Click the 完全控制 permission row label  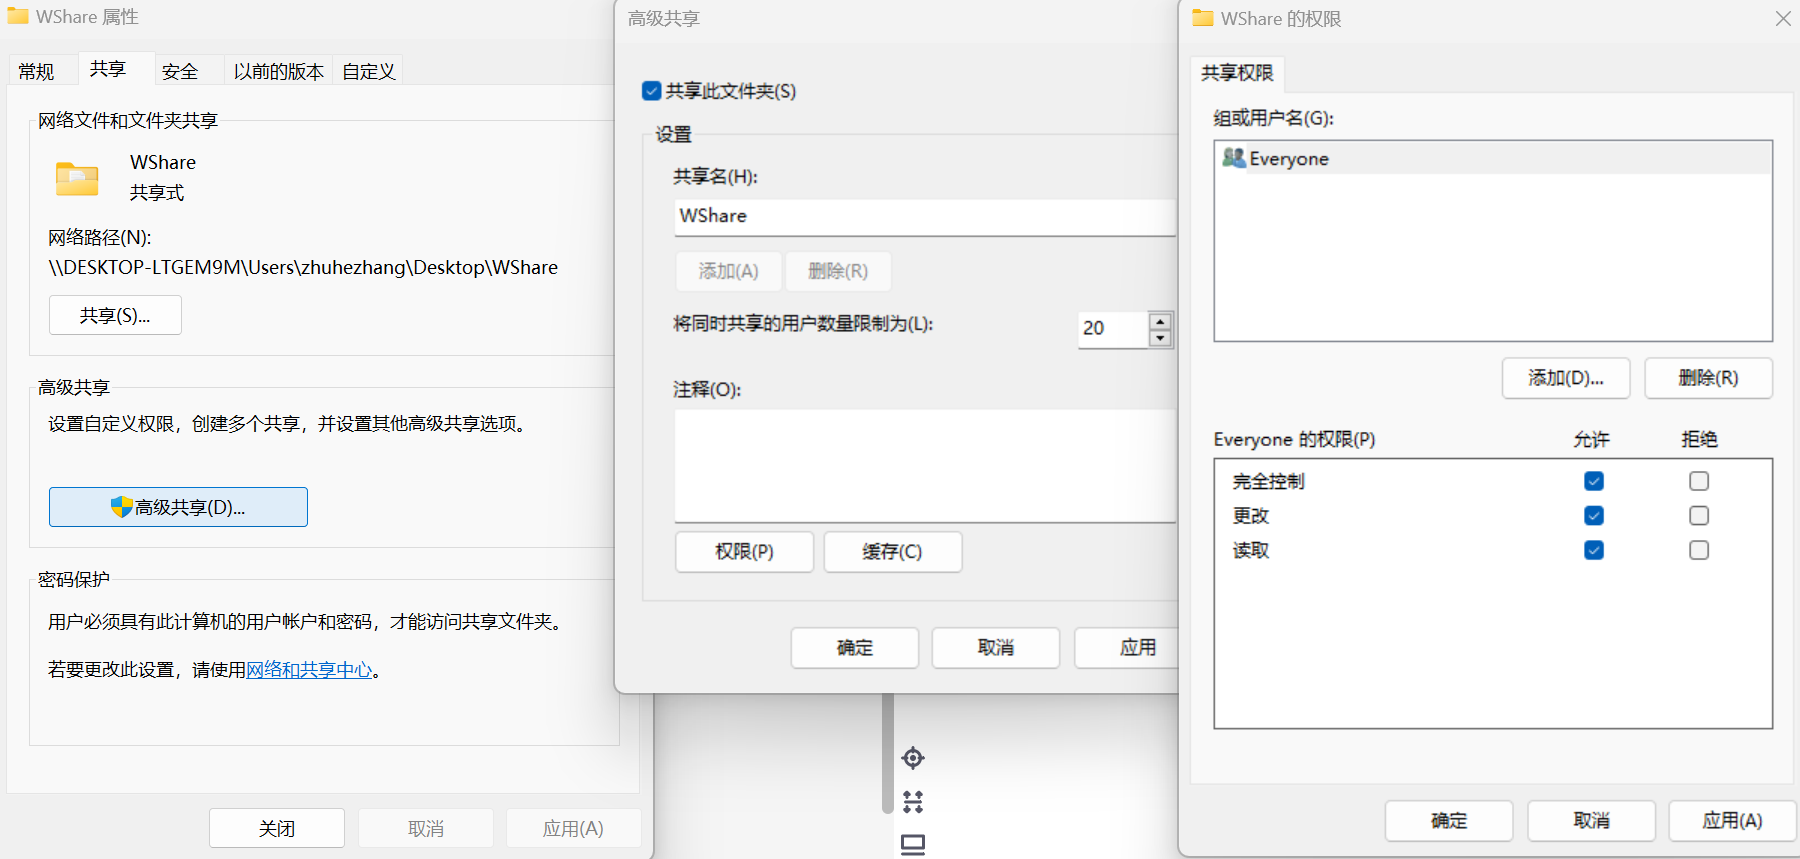tap(1269, 481)
